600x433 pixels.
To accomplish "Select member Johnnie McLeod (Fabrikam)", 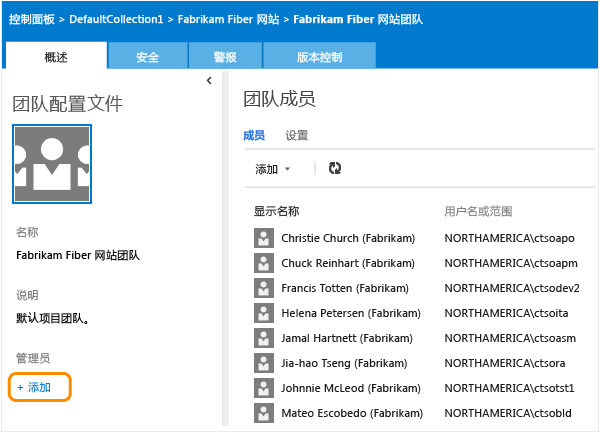I will [351, 388].
